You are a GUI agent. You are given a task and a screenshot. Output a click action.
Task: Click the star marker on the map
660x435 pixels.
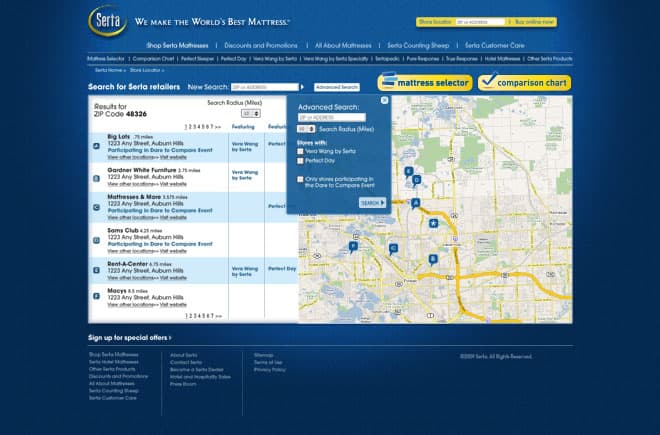point(434,223)
